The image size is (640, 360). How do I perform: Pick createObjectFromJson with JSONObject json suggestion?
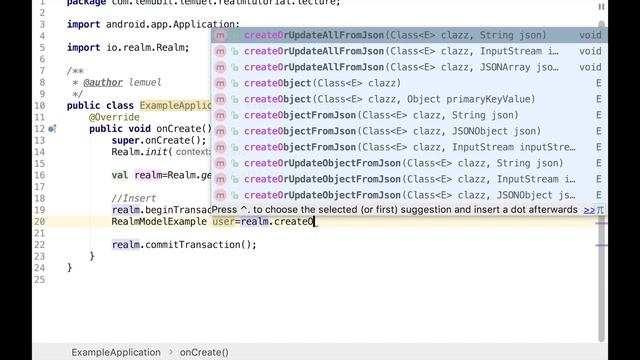tap(409, 131)
